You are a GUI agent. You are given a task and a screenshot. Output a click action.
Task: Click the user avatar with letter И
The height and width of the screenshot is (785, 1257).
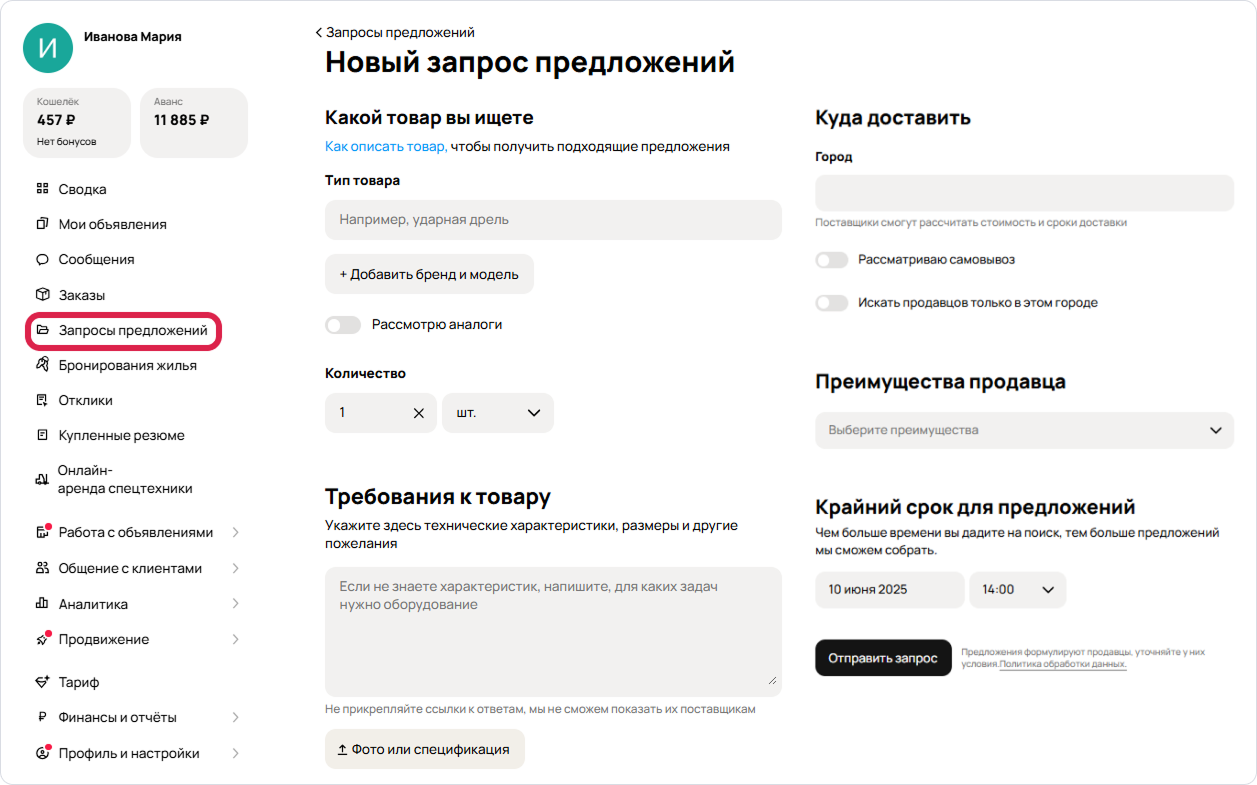point(48,48)
